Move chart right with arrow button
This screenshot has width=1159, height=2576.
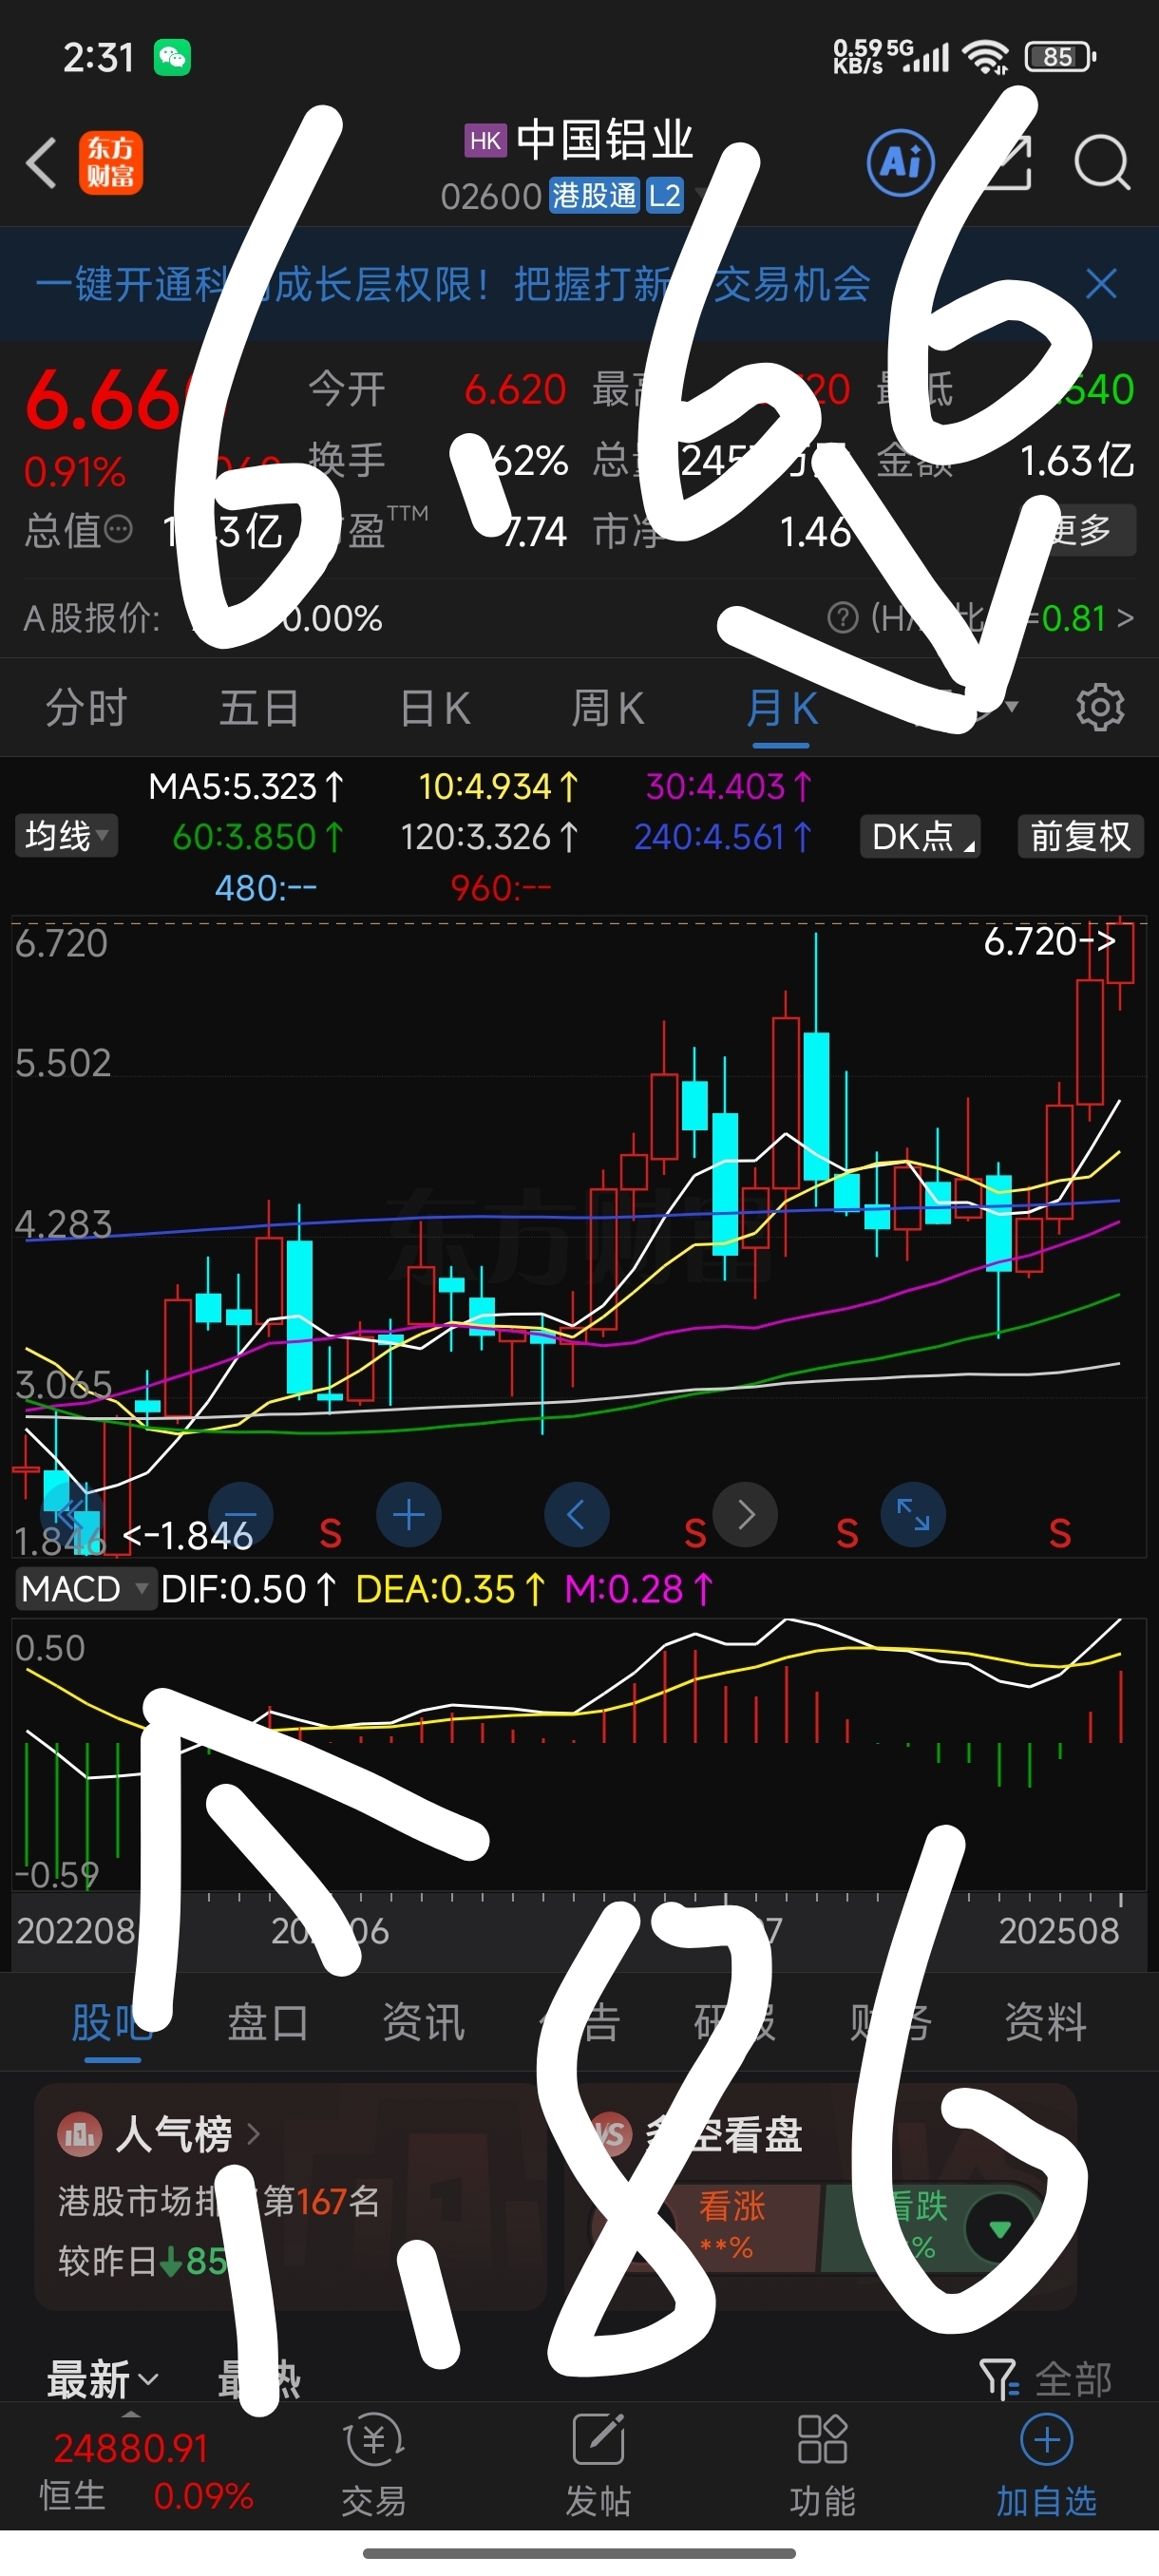point(745,1515)
